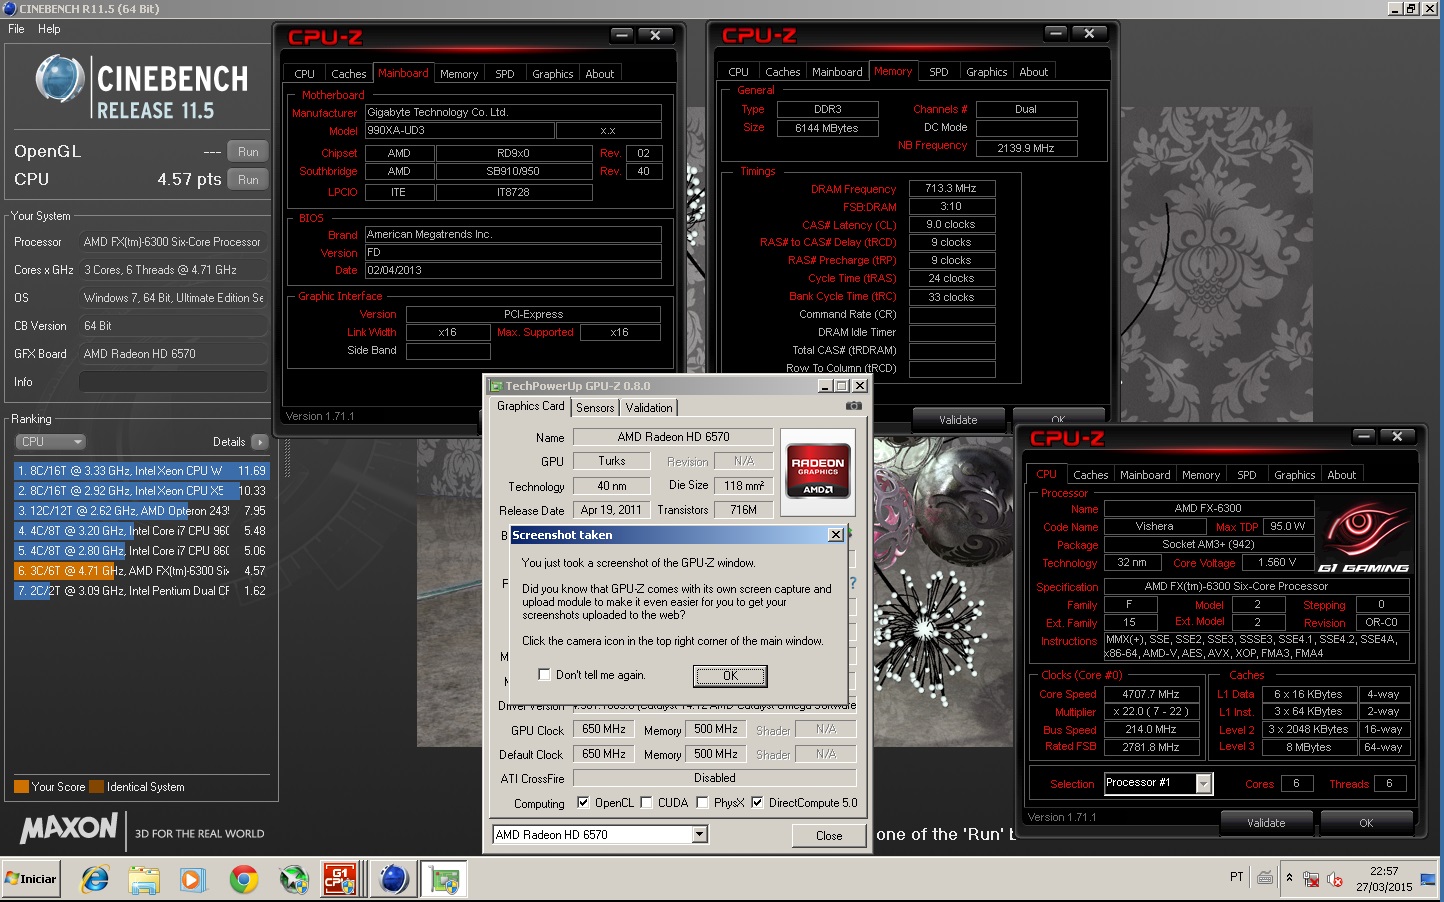
Task: Click the GPU-Z camera screenshot icon
Action: click(x=853, y=406)
